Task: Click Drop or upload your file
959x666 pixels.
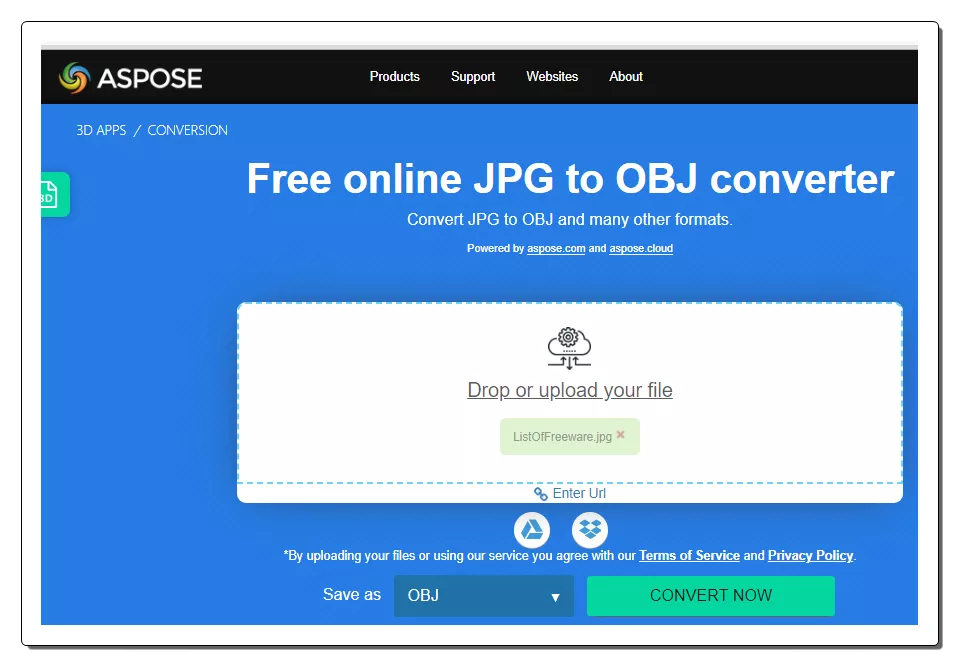Action: [x=570, y=390]
